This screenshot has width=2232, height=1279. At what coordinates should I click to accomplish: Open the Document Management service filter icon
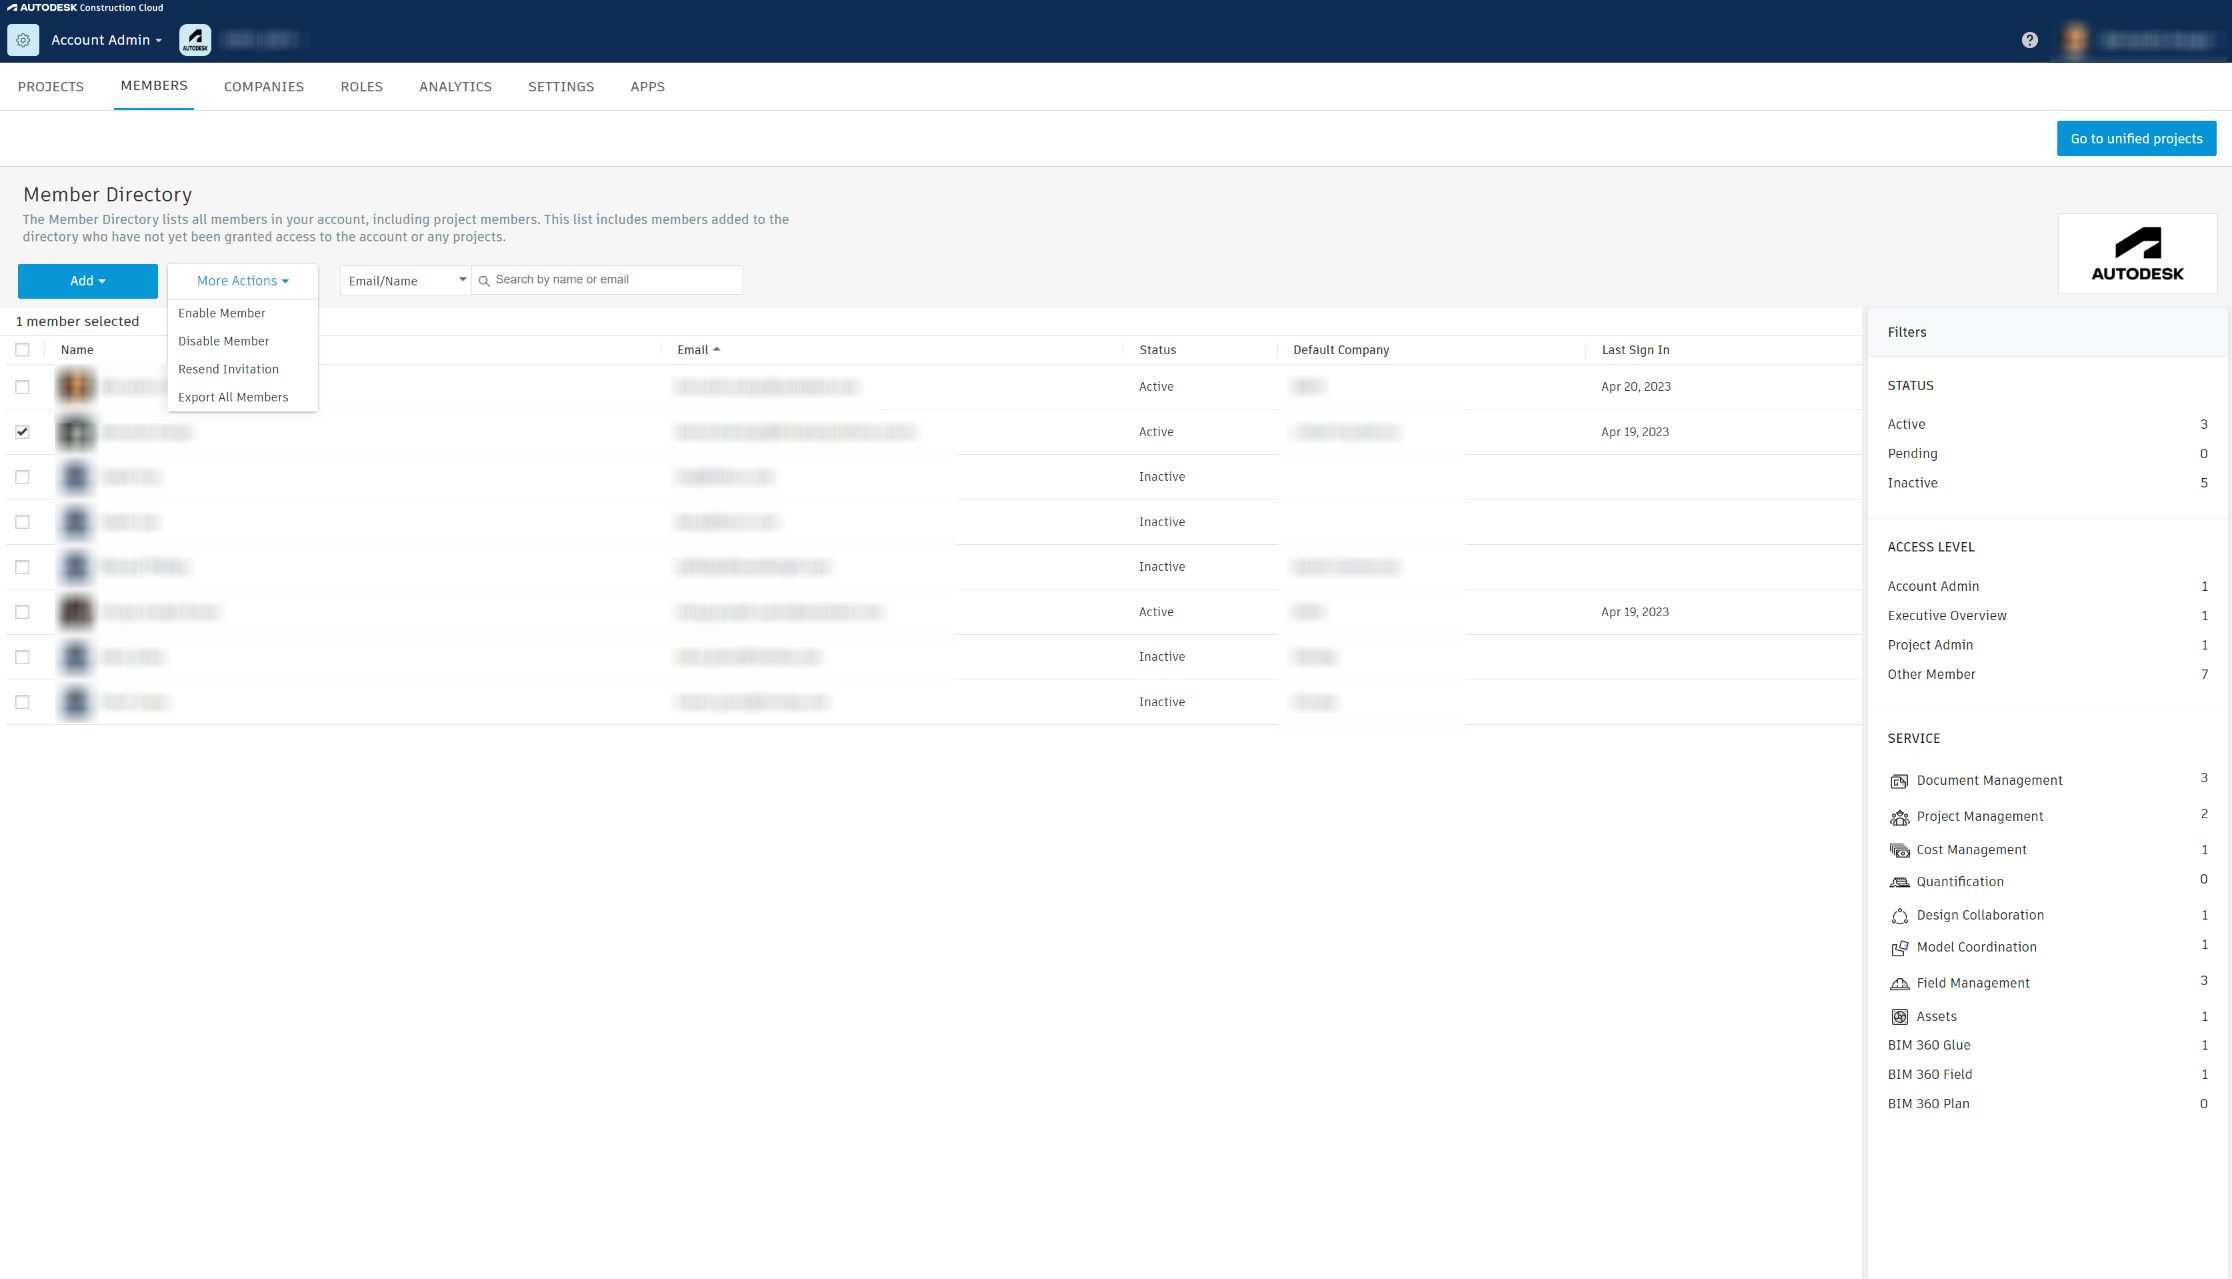pos(1900,781)
